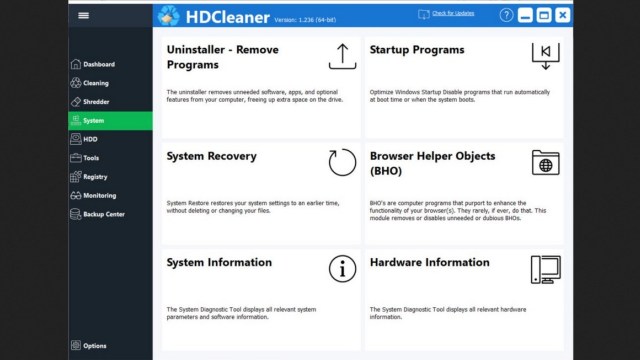Viewport: 640px width, 360px height.
Task: Click the update monitor icon in header
Action: [424, 15]
